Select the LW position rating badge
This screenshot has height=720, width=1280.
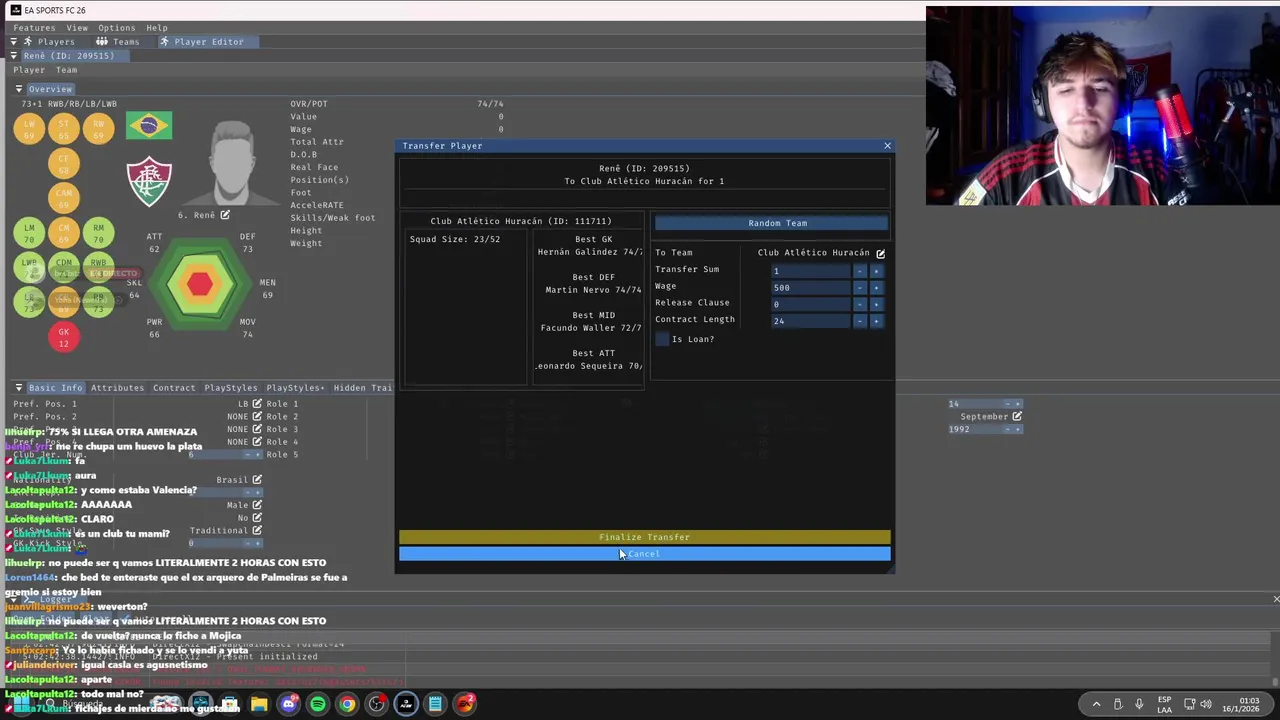pos(29,129)
